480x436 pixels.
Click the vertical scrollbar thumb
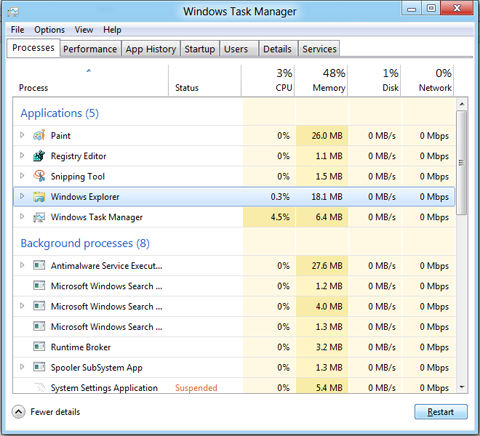coord(462,162)
